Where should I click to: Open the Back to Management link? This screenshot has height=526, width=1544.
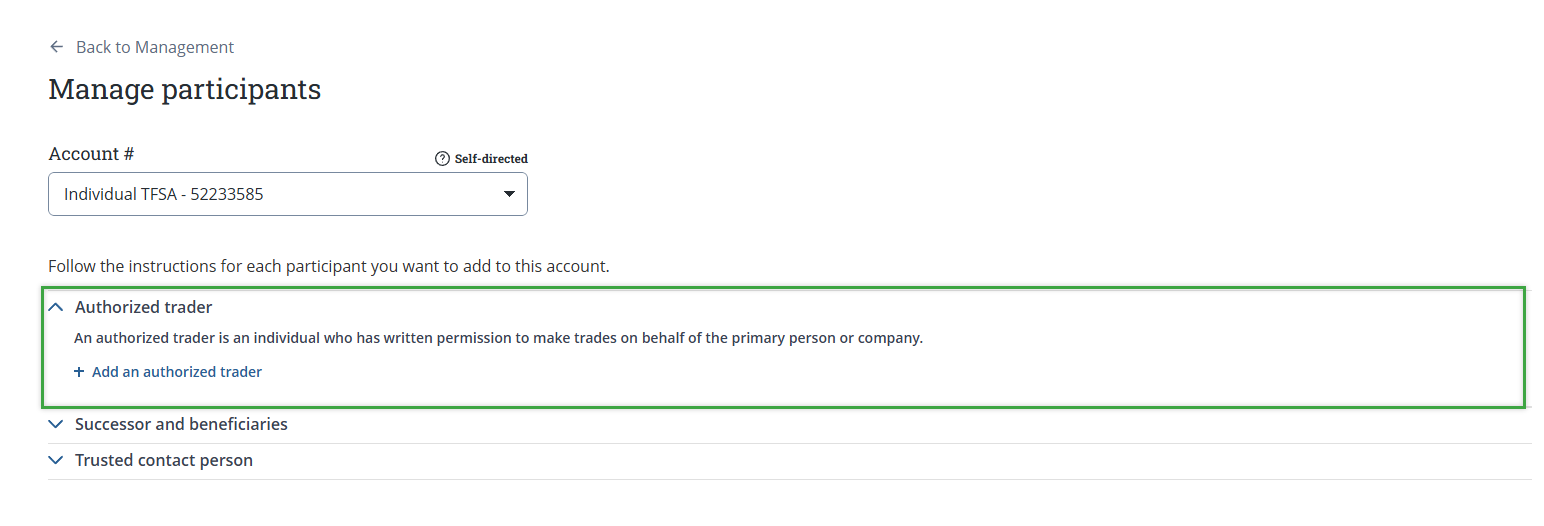(154, 47)
